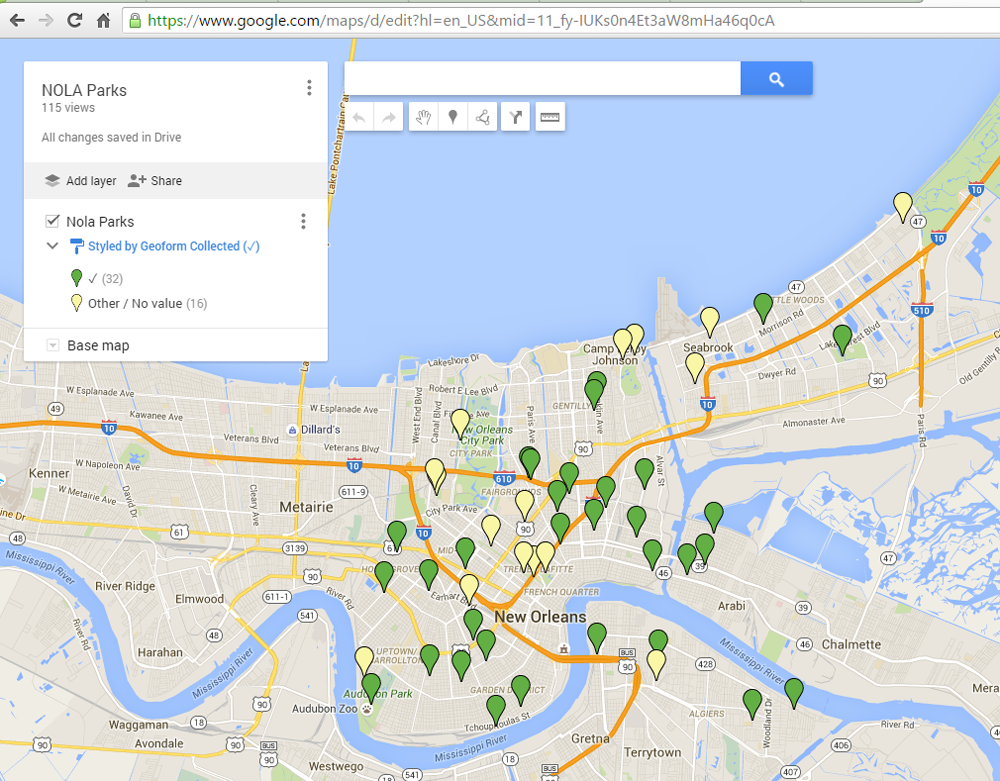1000x781 pixels.
Task: Click the NOLA Parks map title
Action: click(84, 91)
